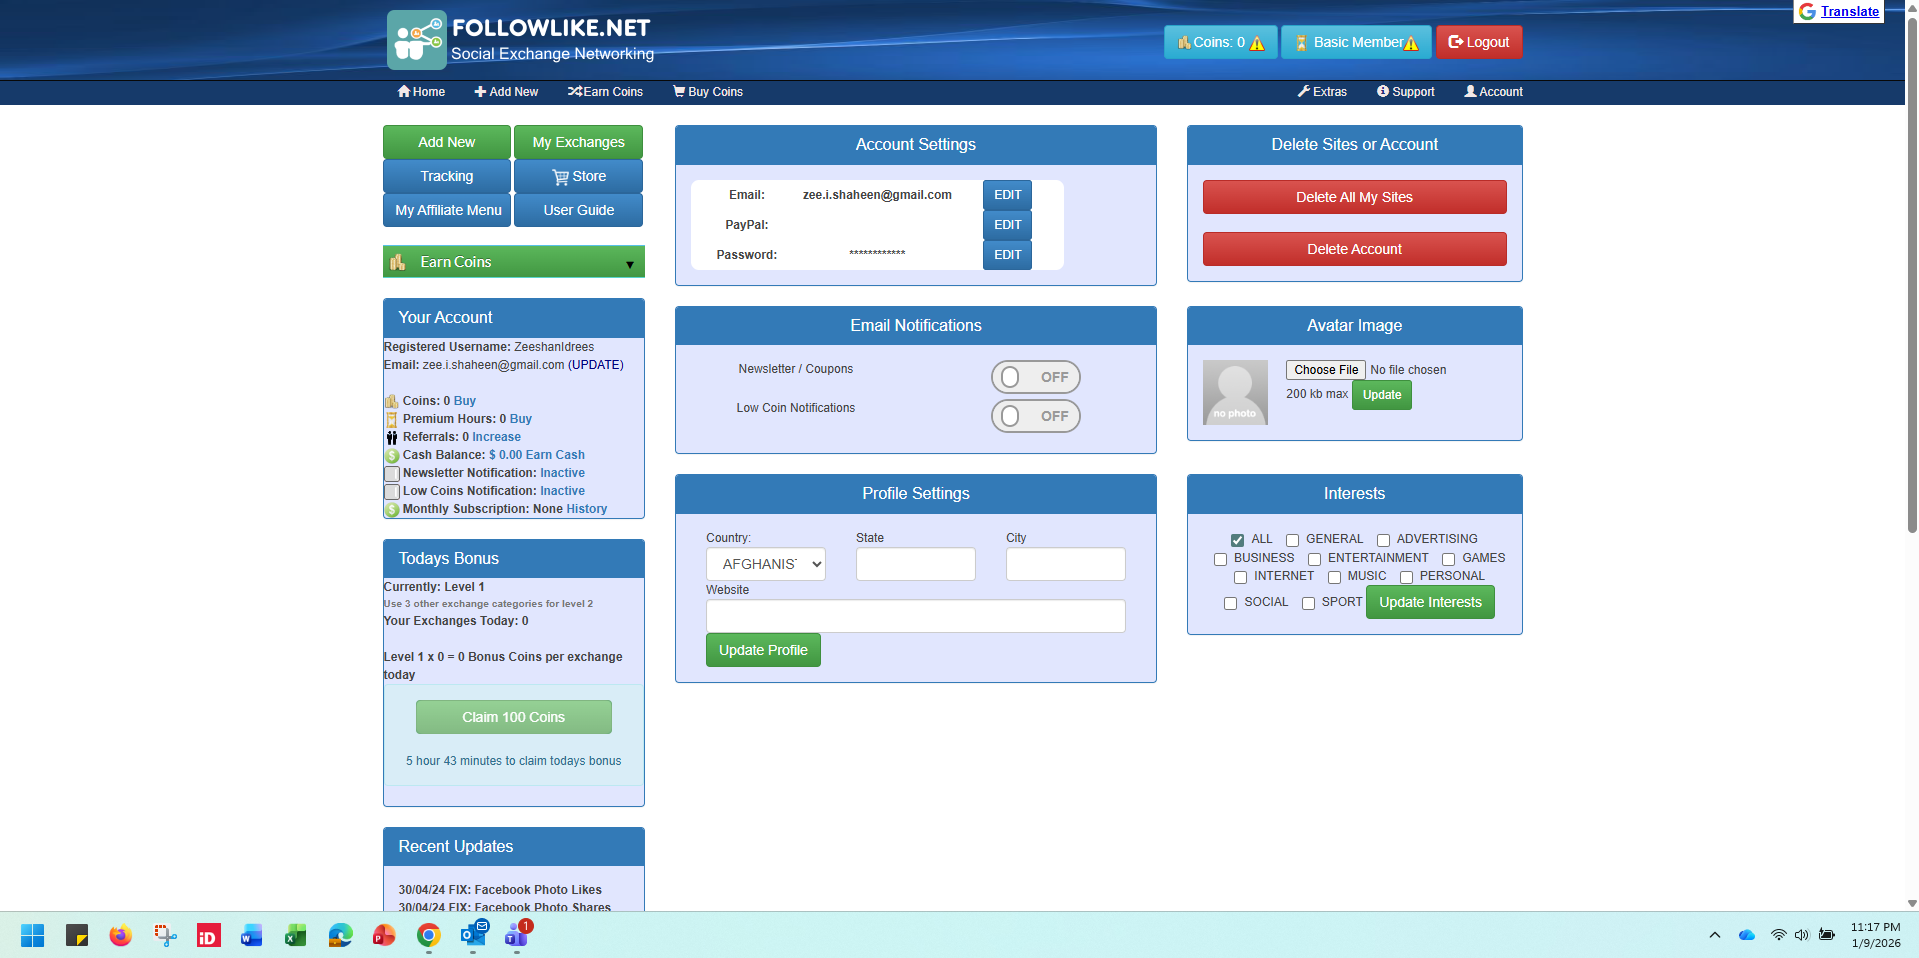Screen dimensions: 1919x958
Task: Click the coins stack icon beside Coins: 0
Action: click(1184, 42)
